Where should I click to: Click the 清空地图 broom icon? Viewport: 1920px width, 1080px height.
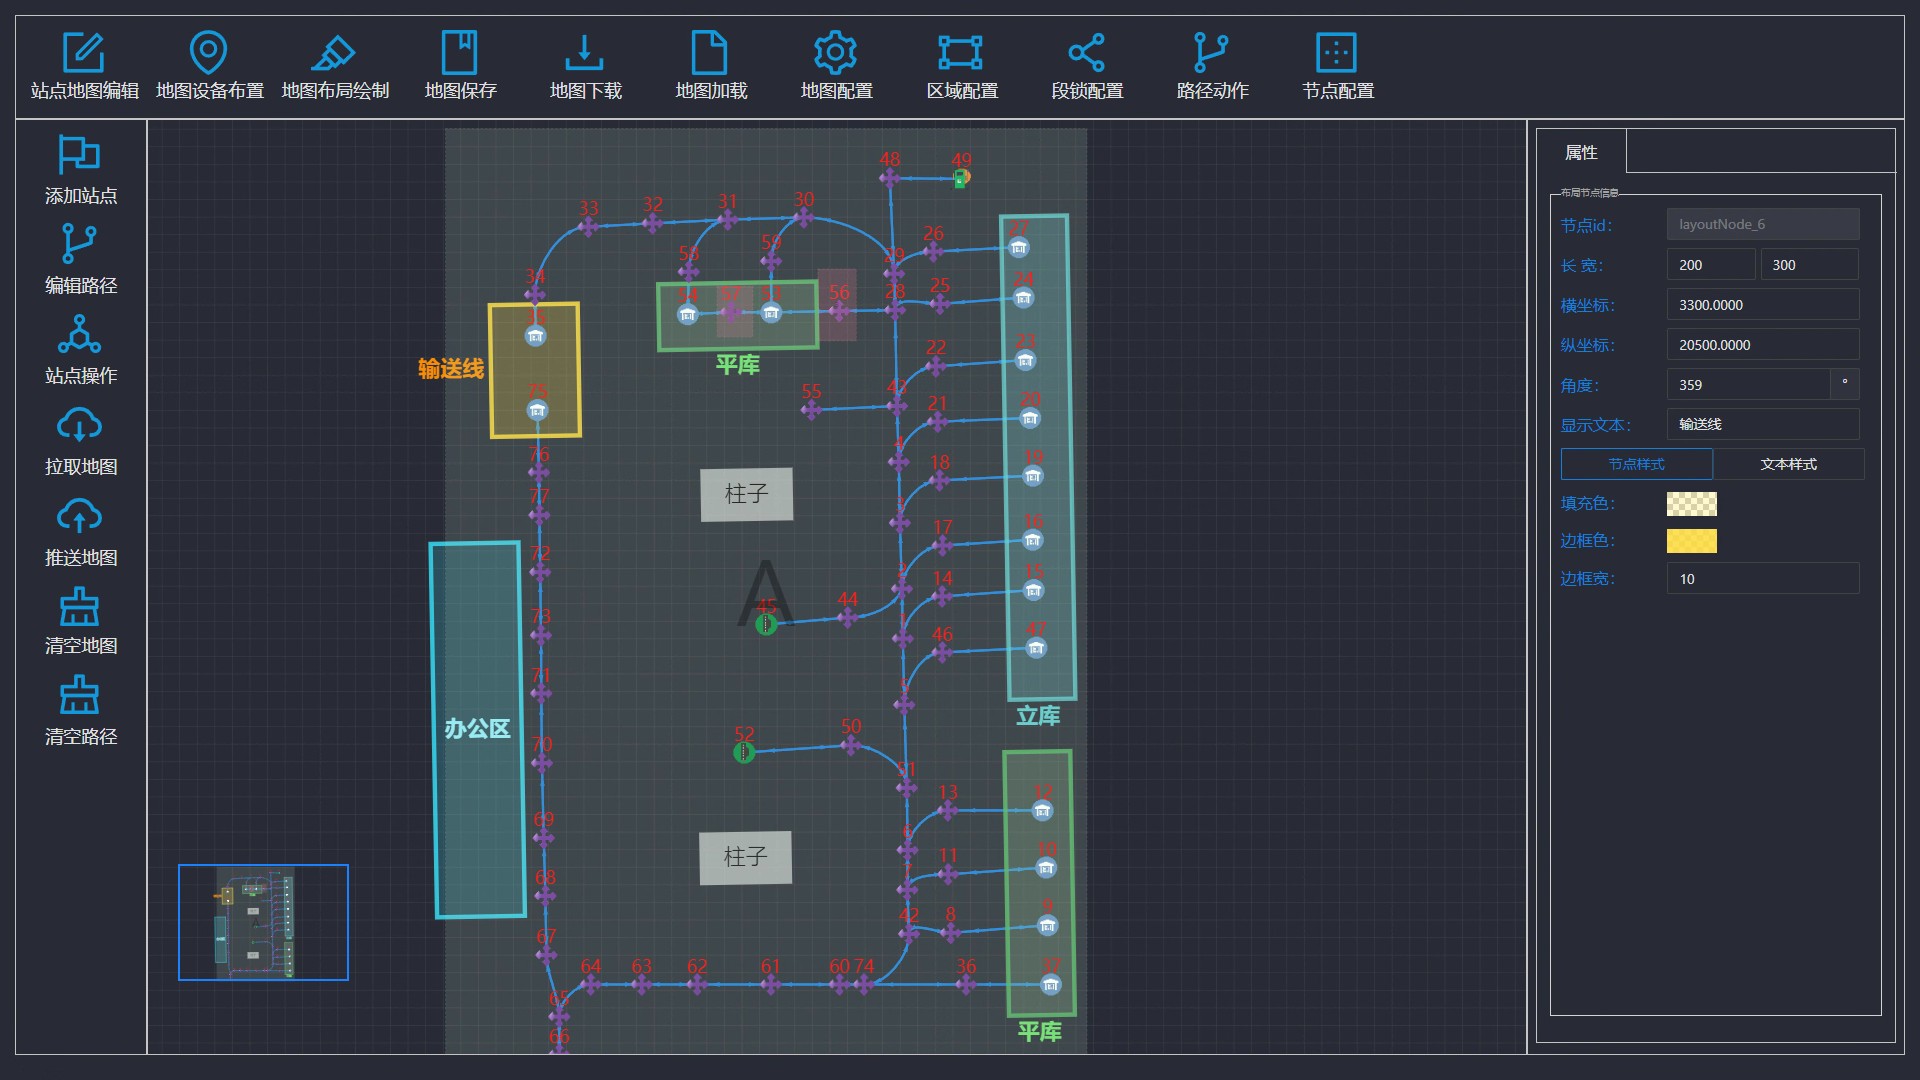pyautogui.click(x=80, y=607)
